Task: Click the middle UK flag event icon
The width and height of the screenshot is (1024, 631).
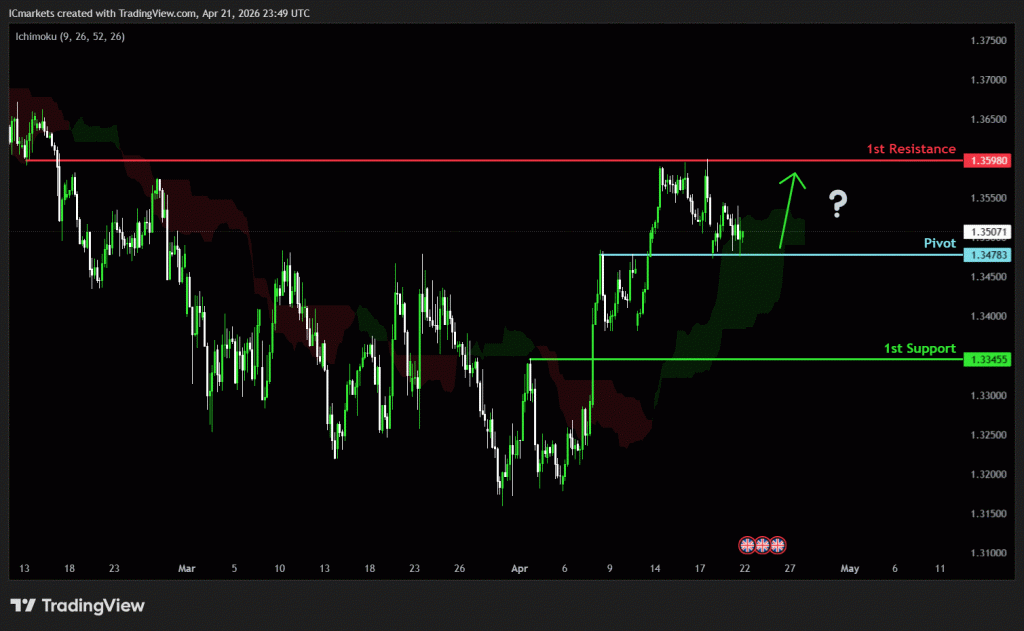Action: (x=762, y=545)
